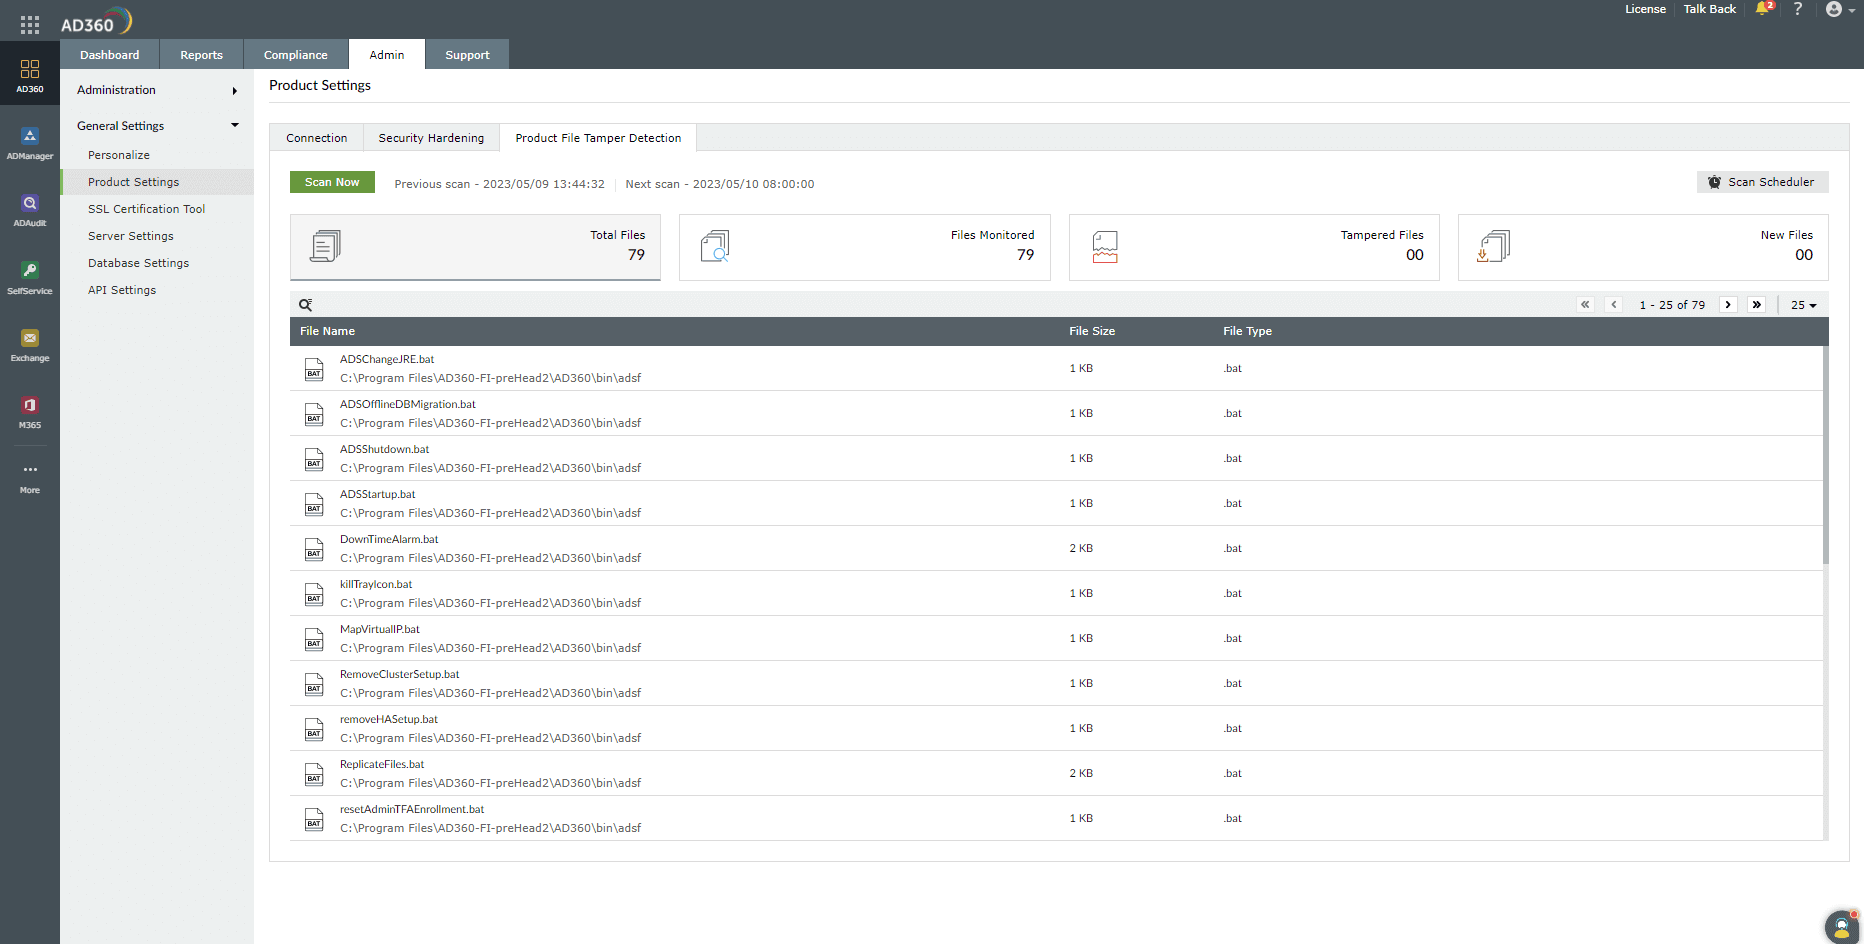Open SelfService from the sidebar

pyautogui.click(x=30, y=278)
